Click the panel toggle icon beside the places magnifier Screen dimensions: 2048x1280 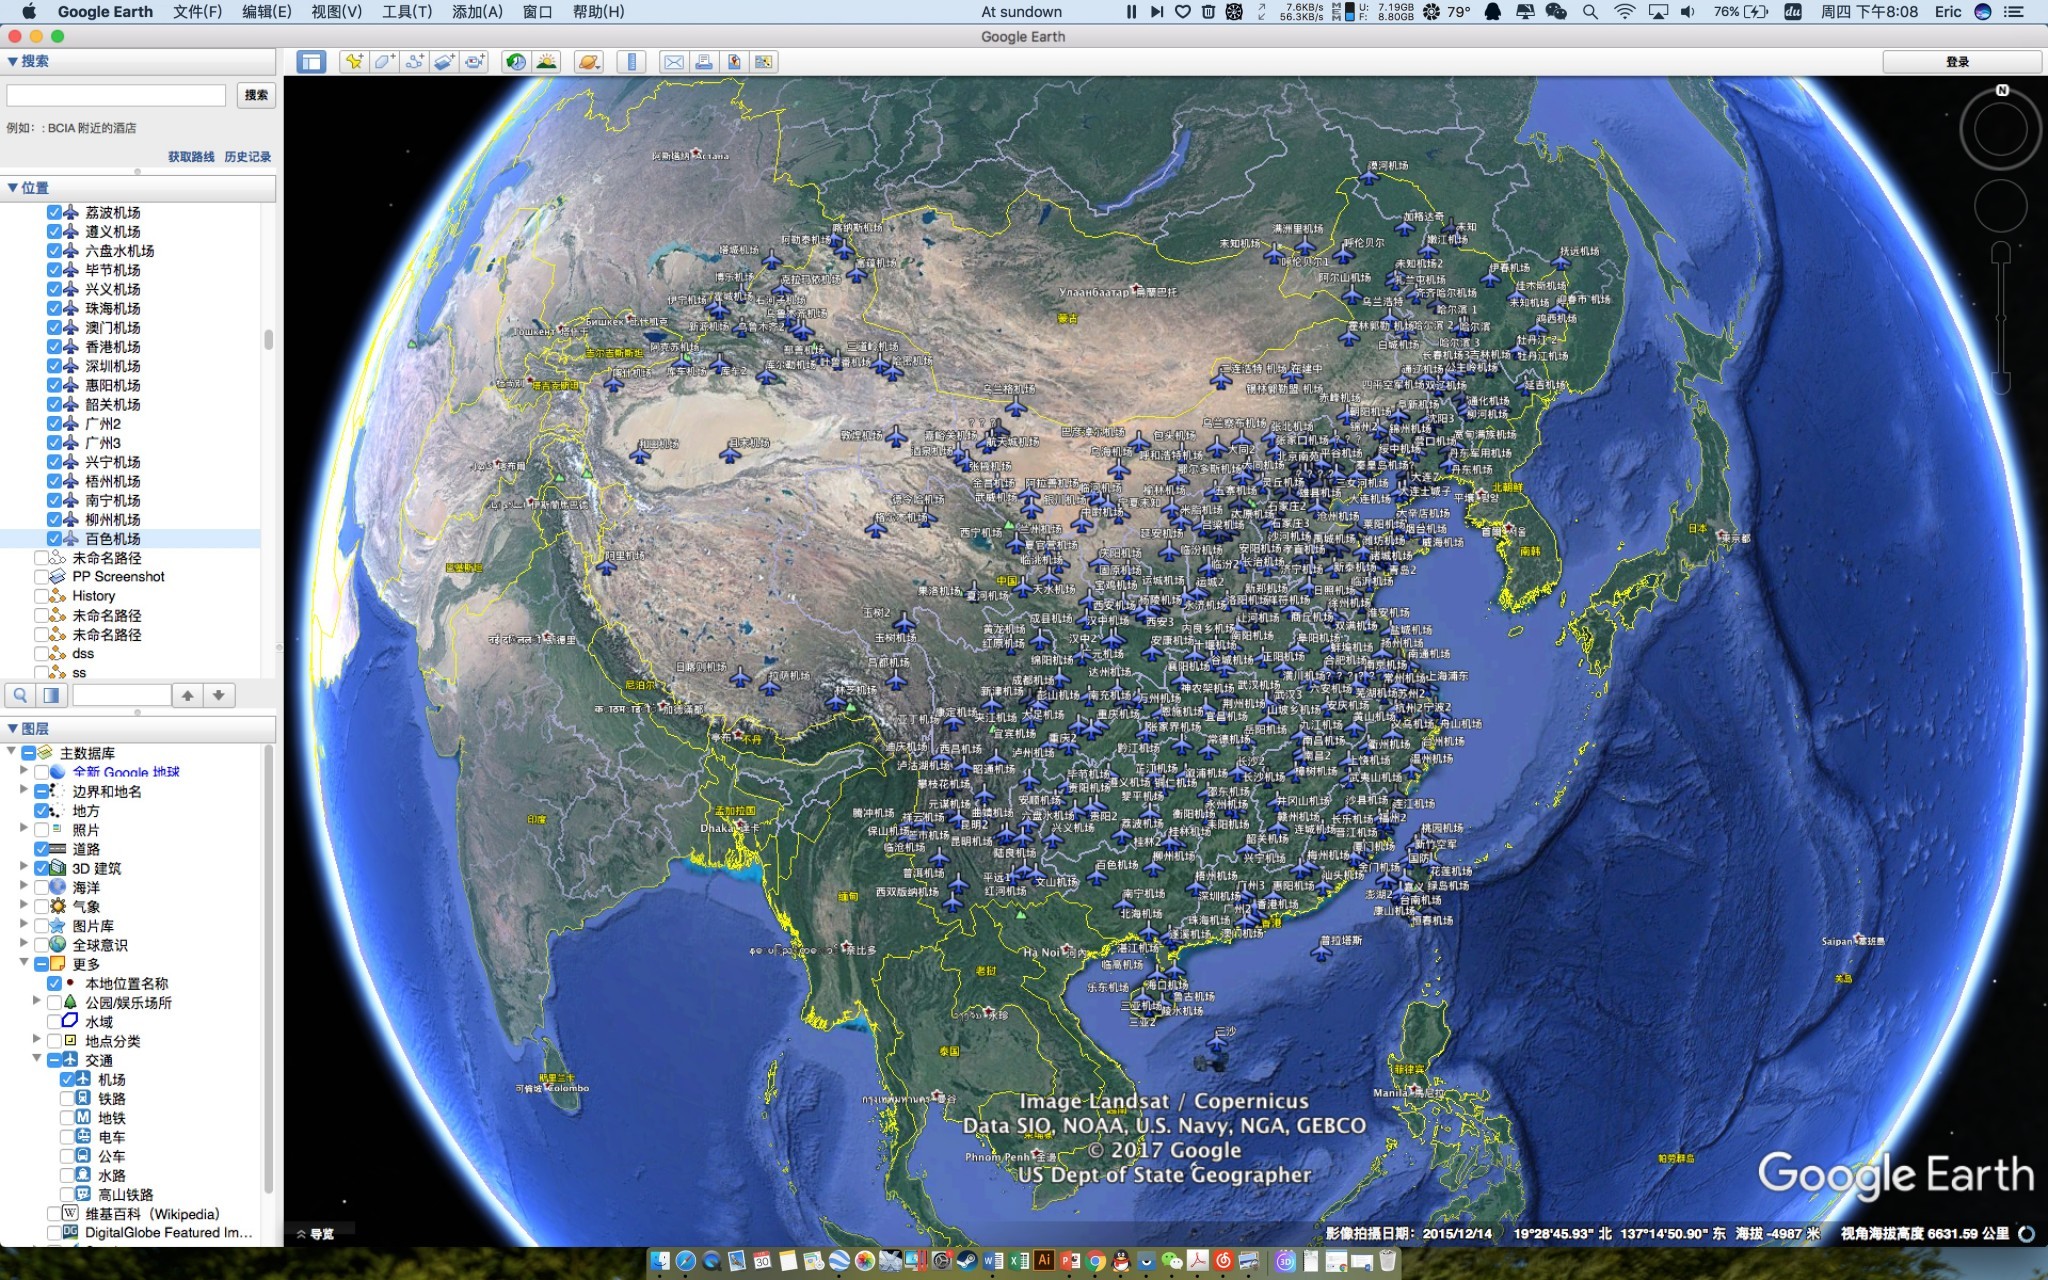[51, 695]
